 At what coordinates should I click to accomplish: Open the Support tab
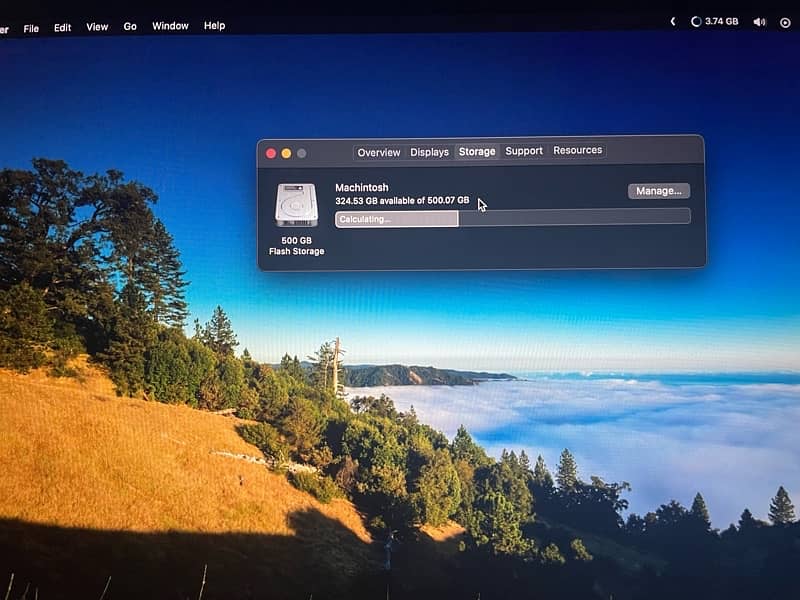click(523, 151)
